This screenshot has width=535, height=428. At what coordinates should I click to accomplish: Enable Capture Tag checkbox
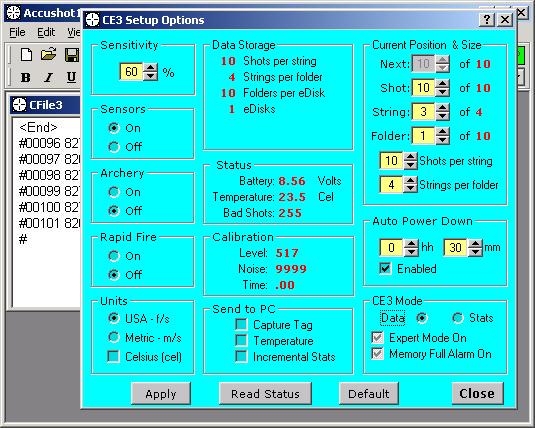(x=241, y=324)
